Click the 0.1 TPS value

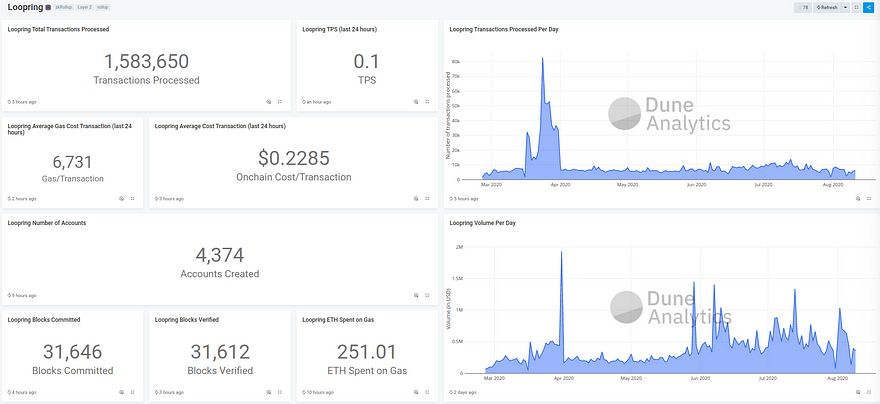click(366, 62)
